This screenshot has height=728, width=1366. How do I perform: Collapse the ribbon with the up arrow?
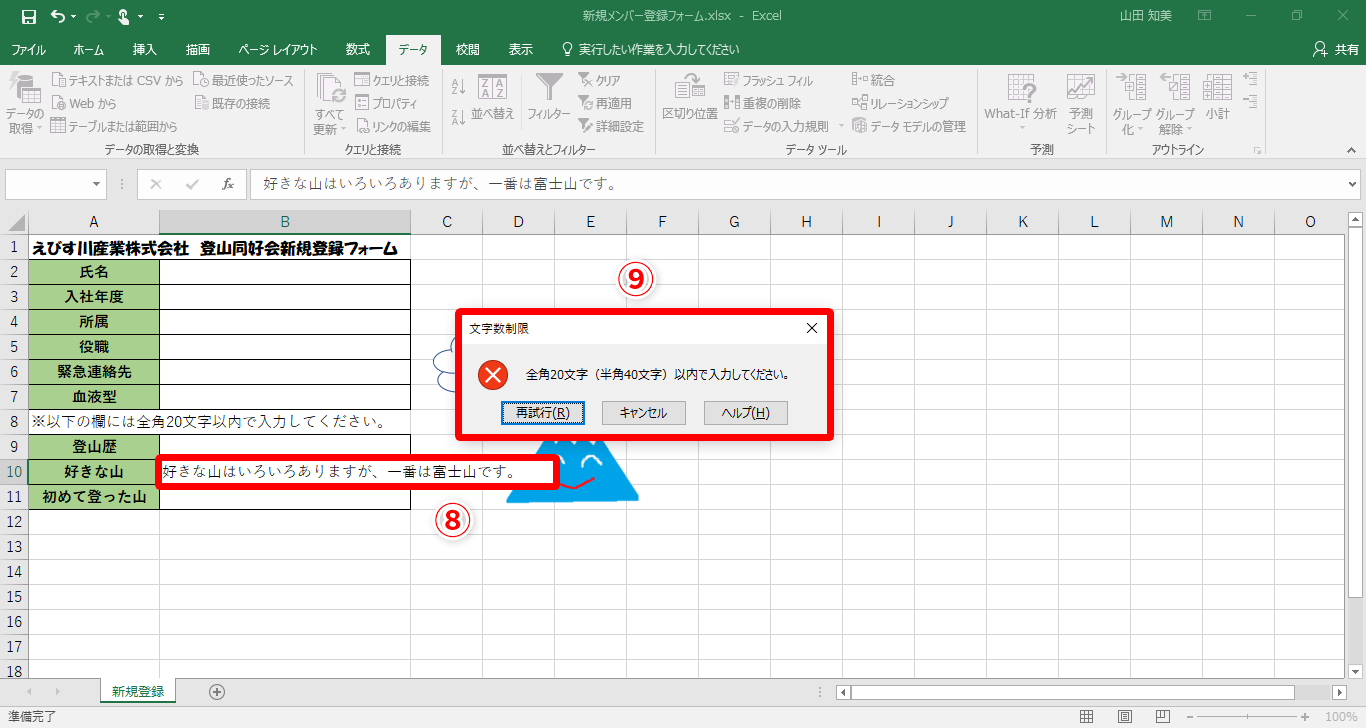1351,150
